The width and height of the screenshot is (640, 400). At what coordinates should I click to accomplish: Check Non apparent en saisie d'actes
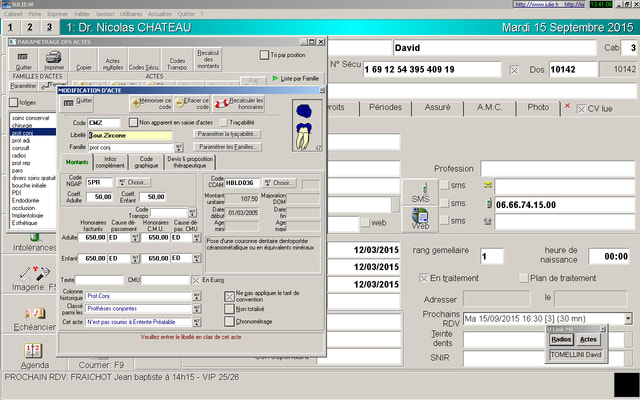tap(133, 121)
